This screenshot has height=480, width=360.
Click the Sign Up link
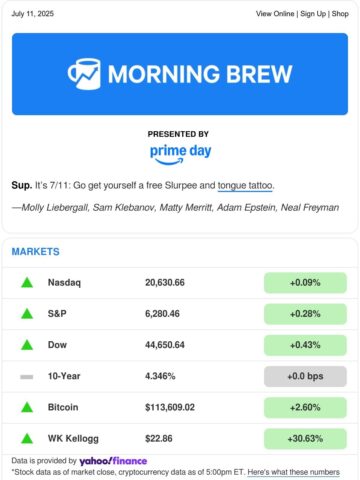click(313, 14)
